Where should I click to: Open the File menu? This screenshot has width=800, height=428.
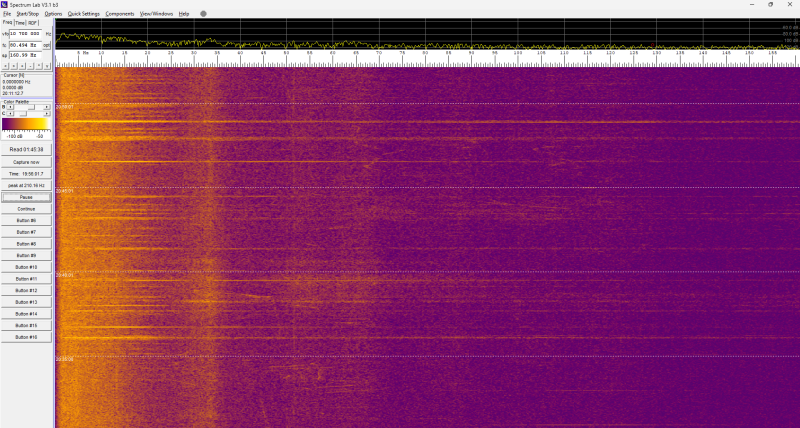[x=7, y=14]
